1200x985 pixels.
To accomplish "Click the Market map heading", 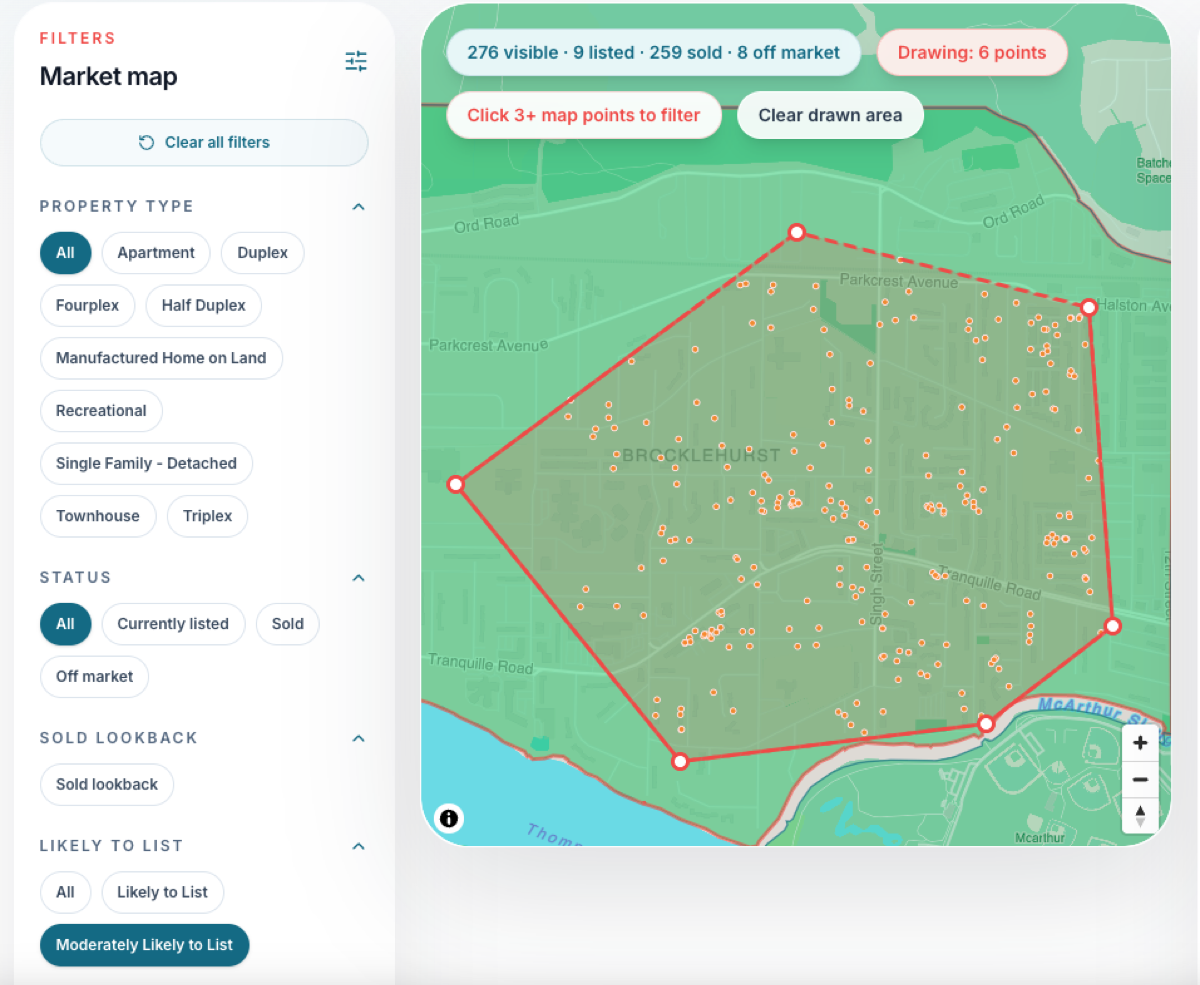I will point(108,76).
